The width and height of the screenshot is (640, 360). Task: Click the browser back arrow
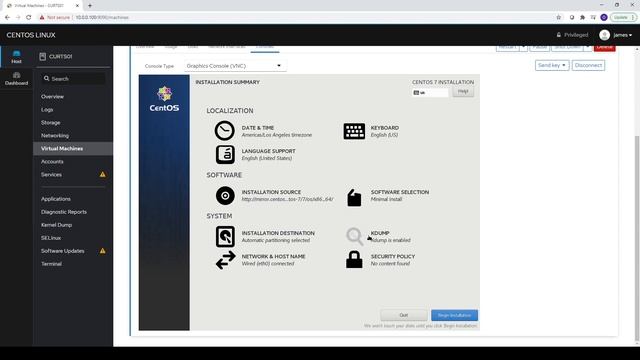(7, 17)
